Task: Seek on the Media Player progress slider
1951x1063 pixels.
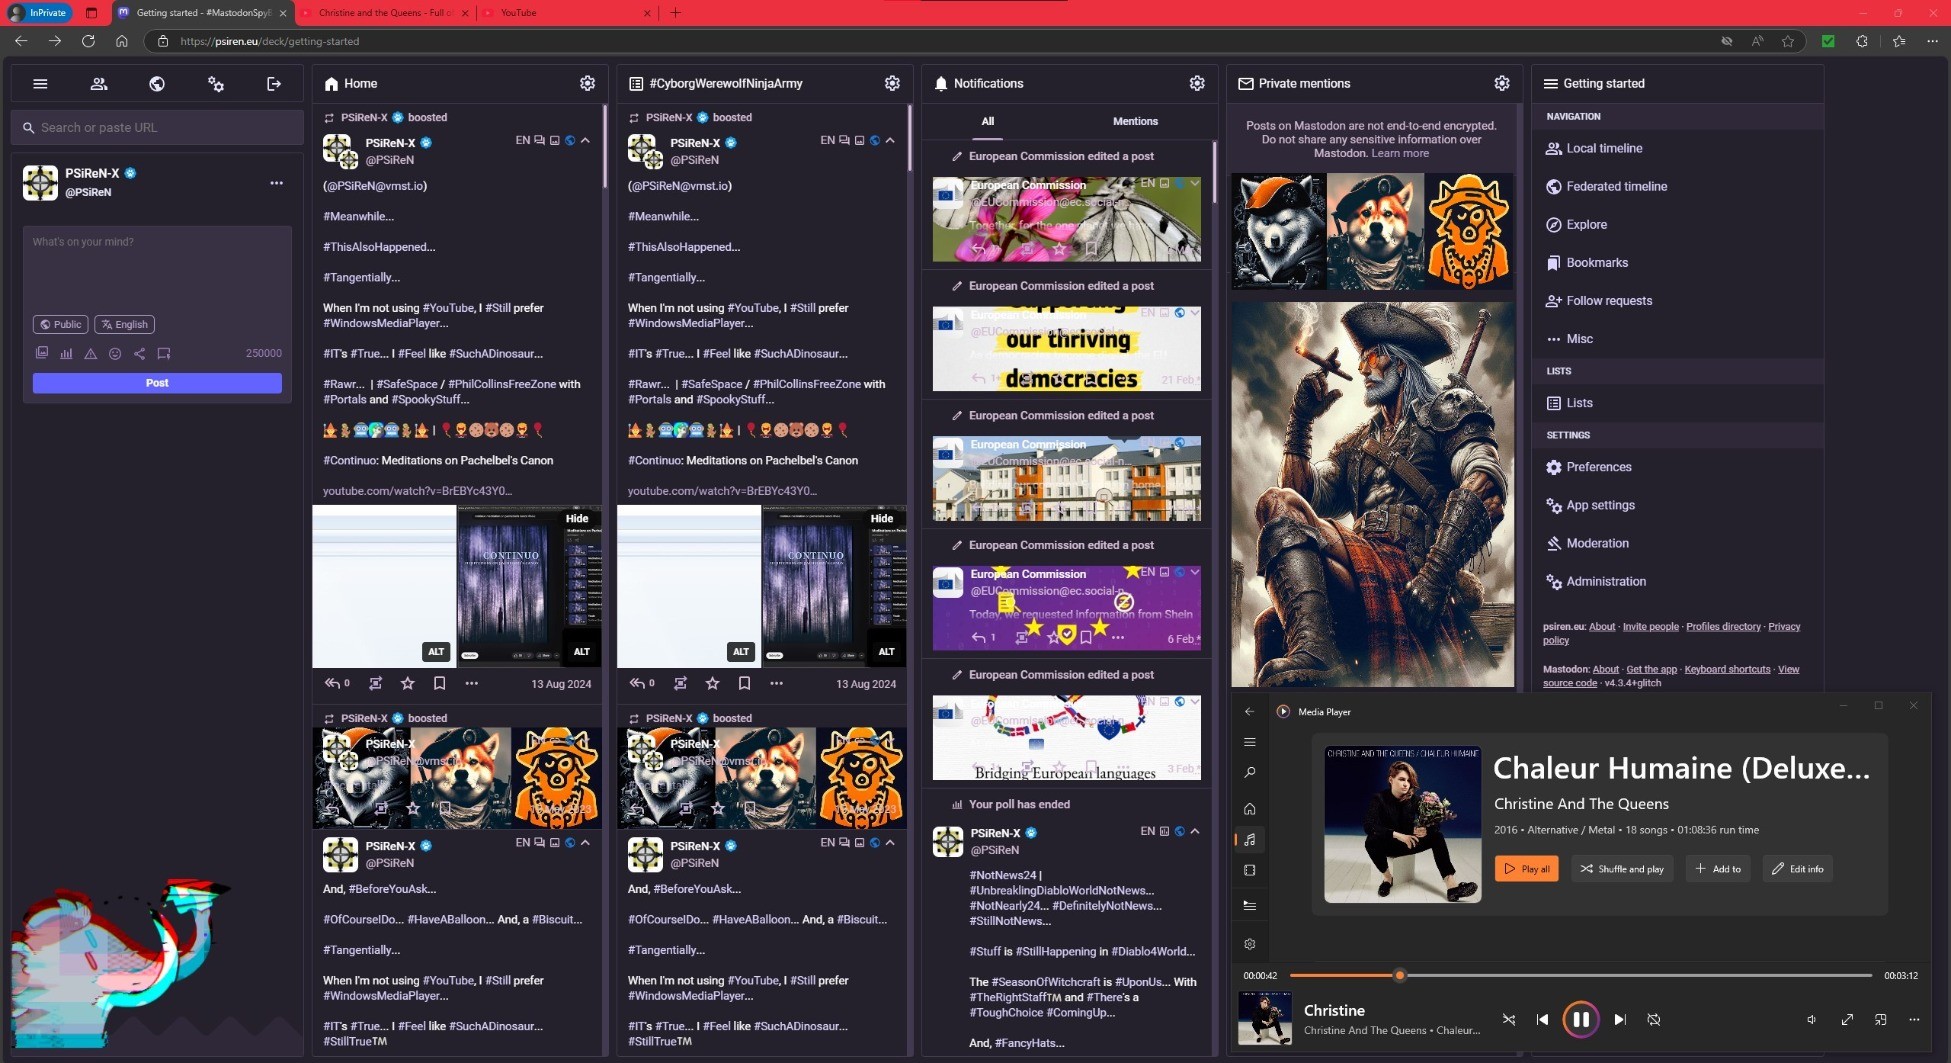Action: (1580, 975)
